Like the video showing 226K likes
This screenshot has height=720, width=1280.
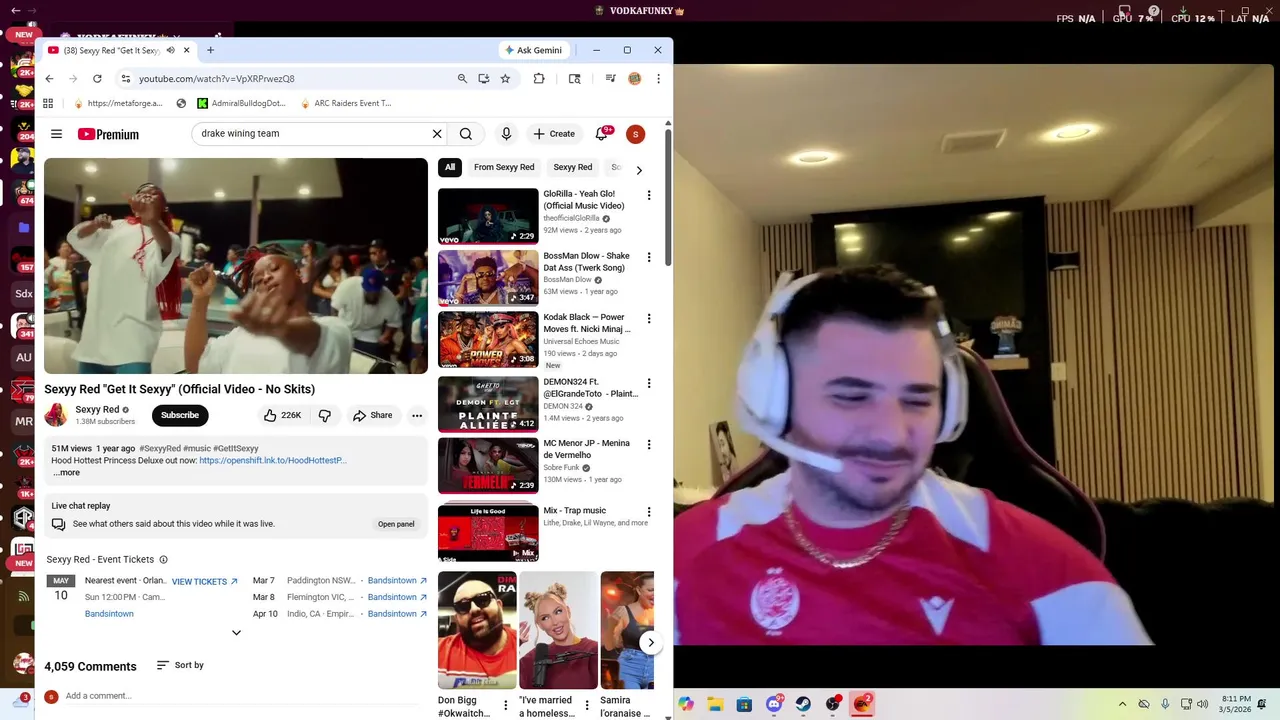(x=282, y=415)
